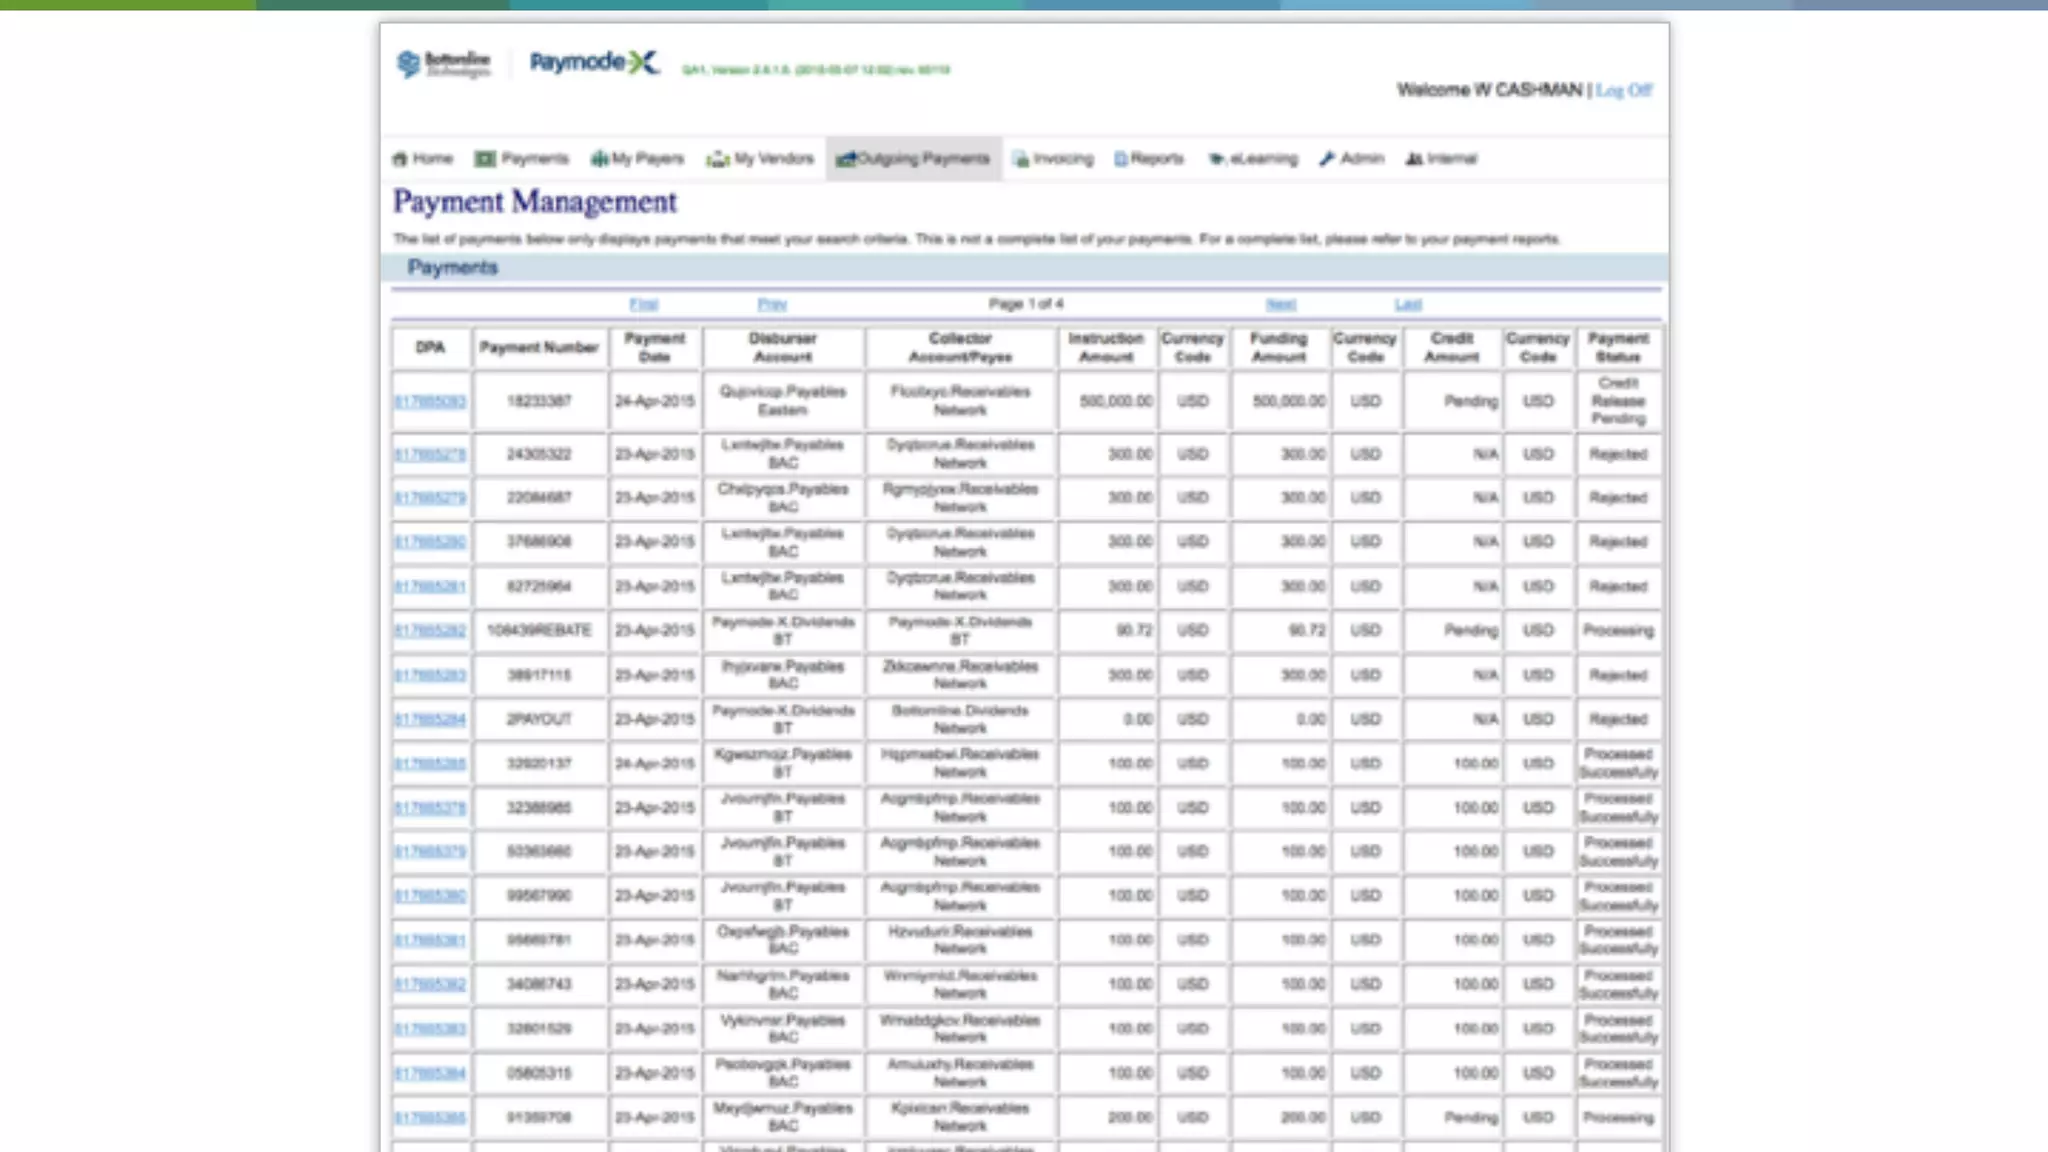2048x1152 pixels.
Task: Open the My Vendors menu
Action: [773, 159]
